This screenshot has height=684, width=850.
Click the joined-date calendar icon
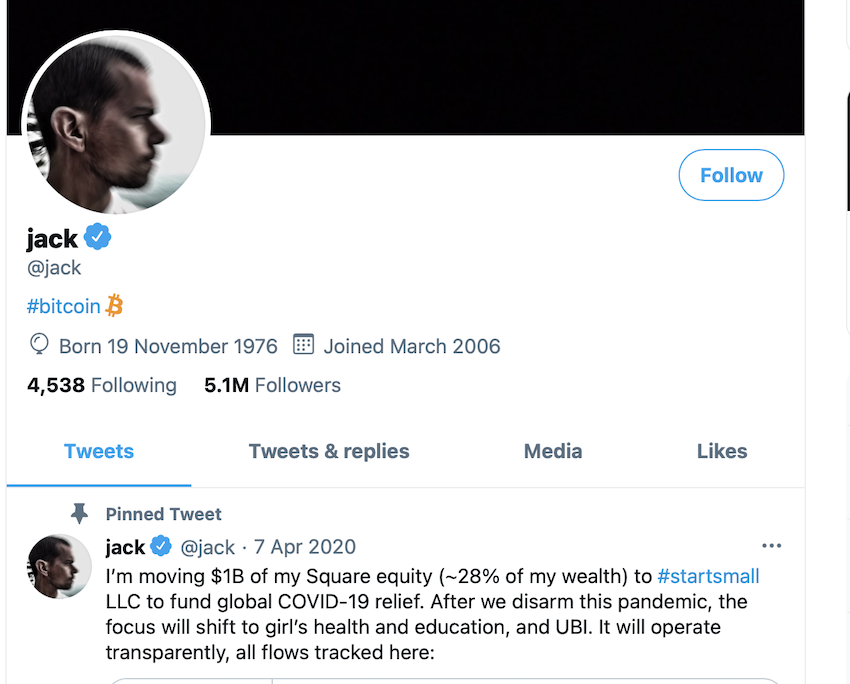point(303,345)
